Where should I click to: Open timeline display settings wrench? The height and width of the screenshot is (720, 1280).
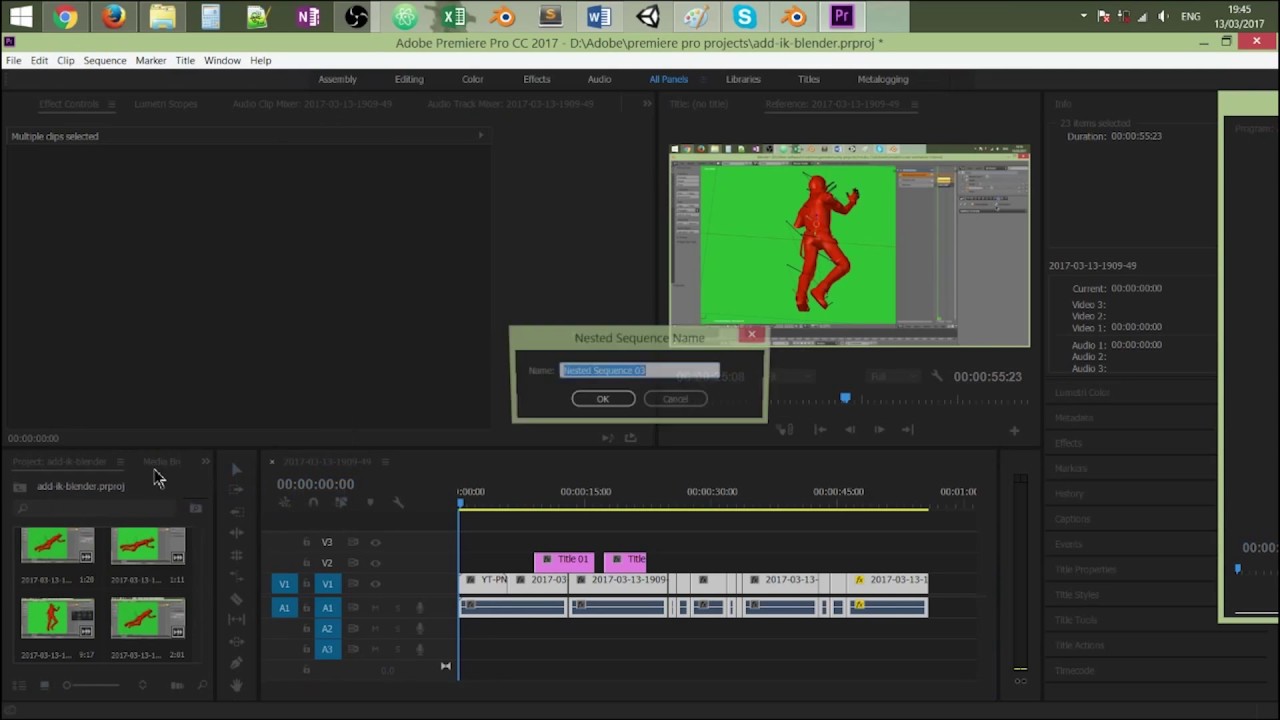click(398, 502)
